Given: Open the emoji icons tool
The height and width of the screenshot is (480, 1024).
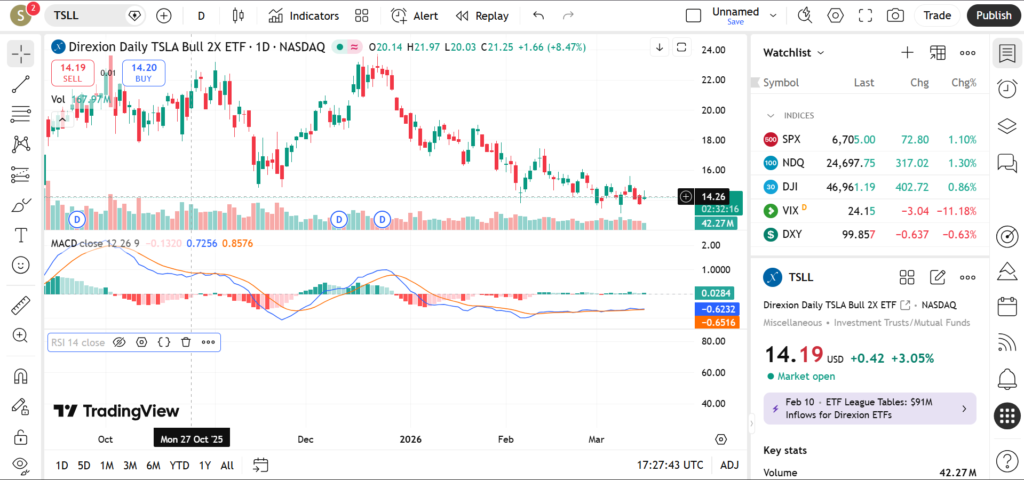Looking at the screenshot, I should pos(21,265).
